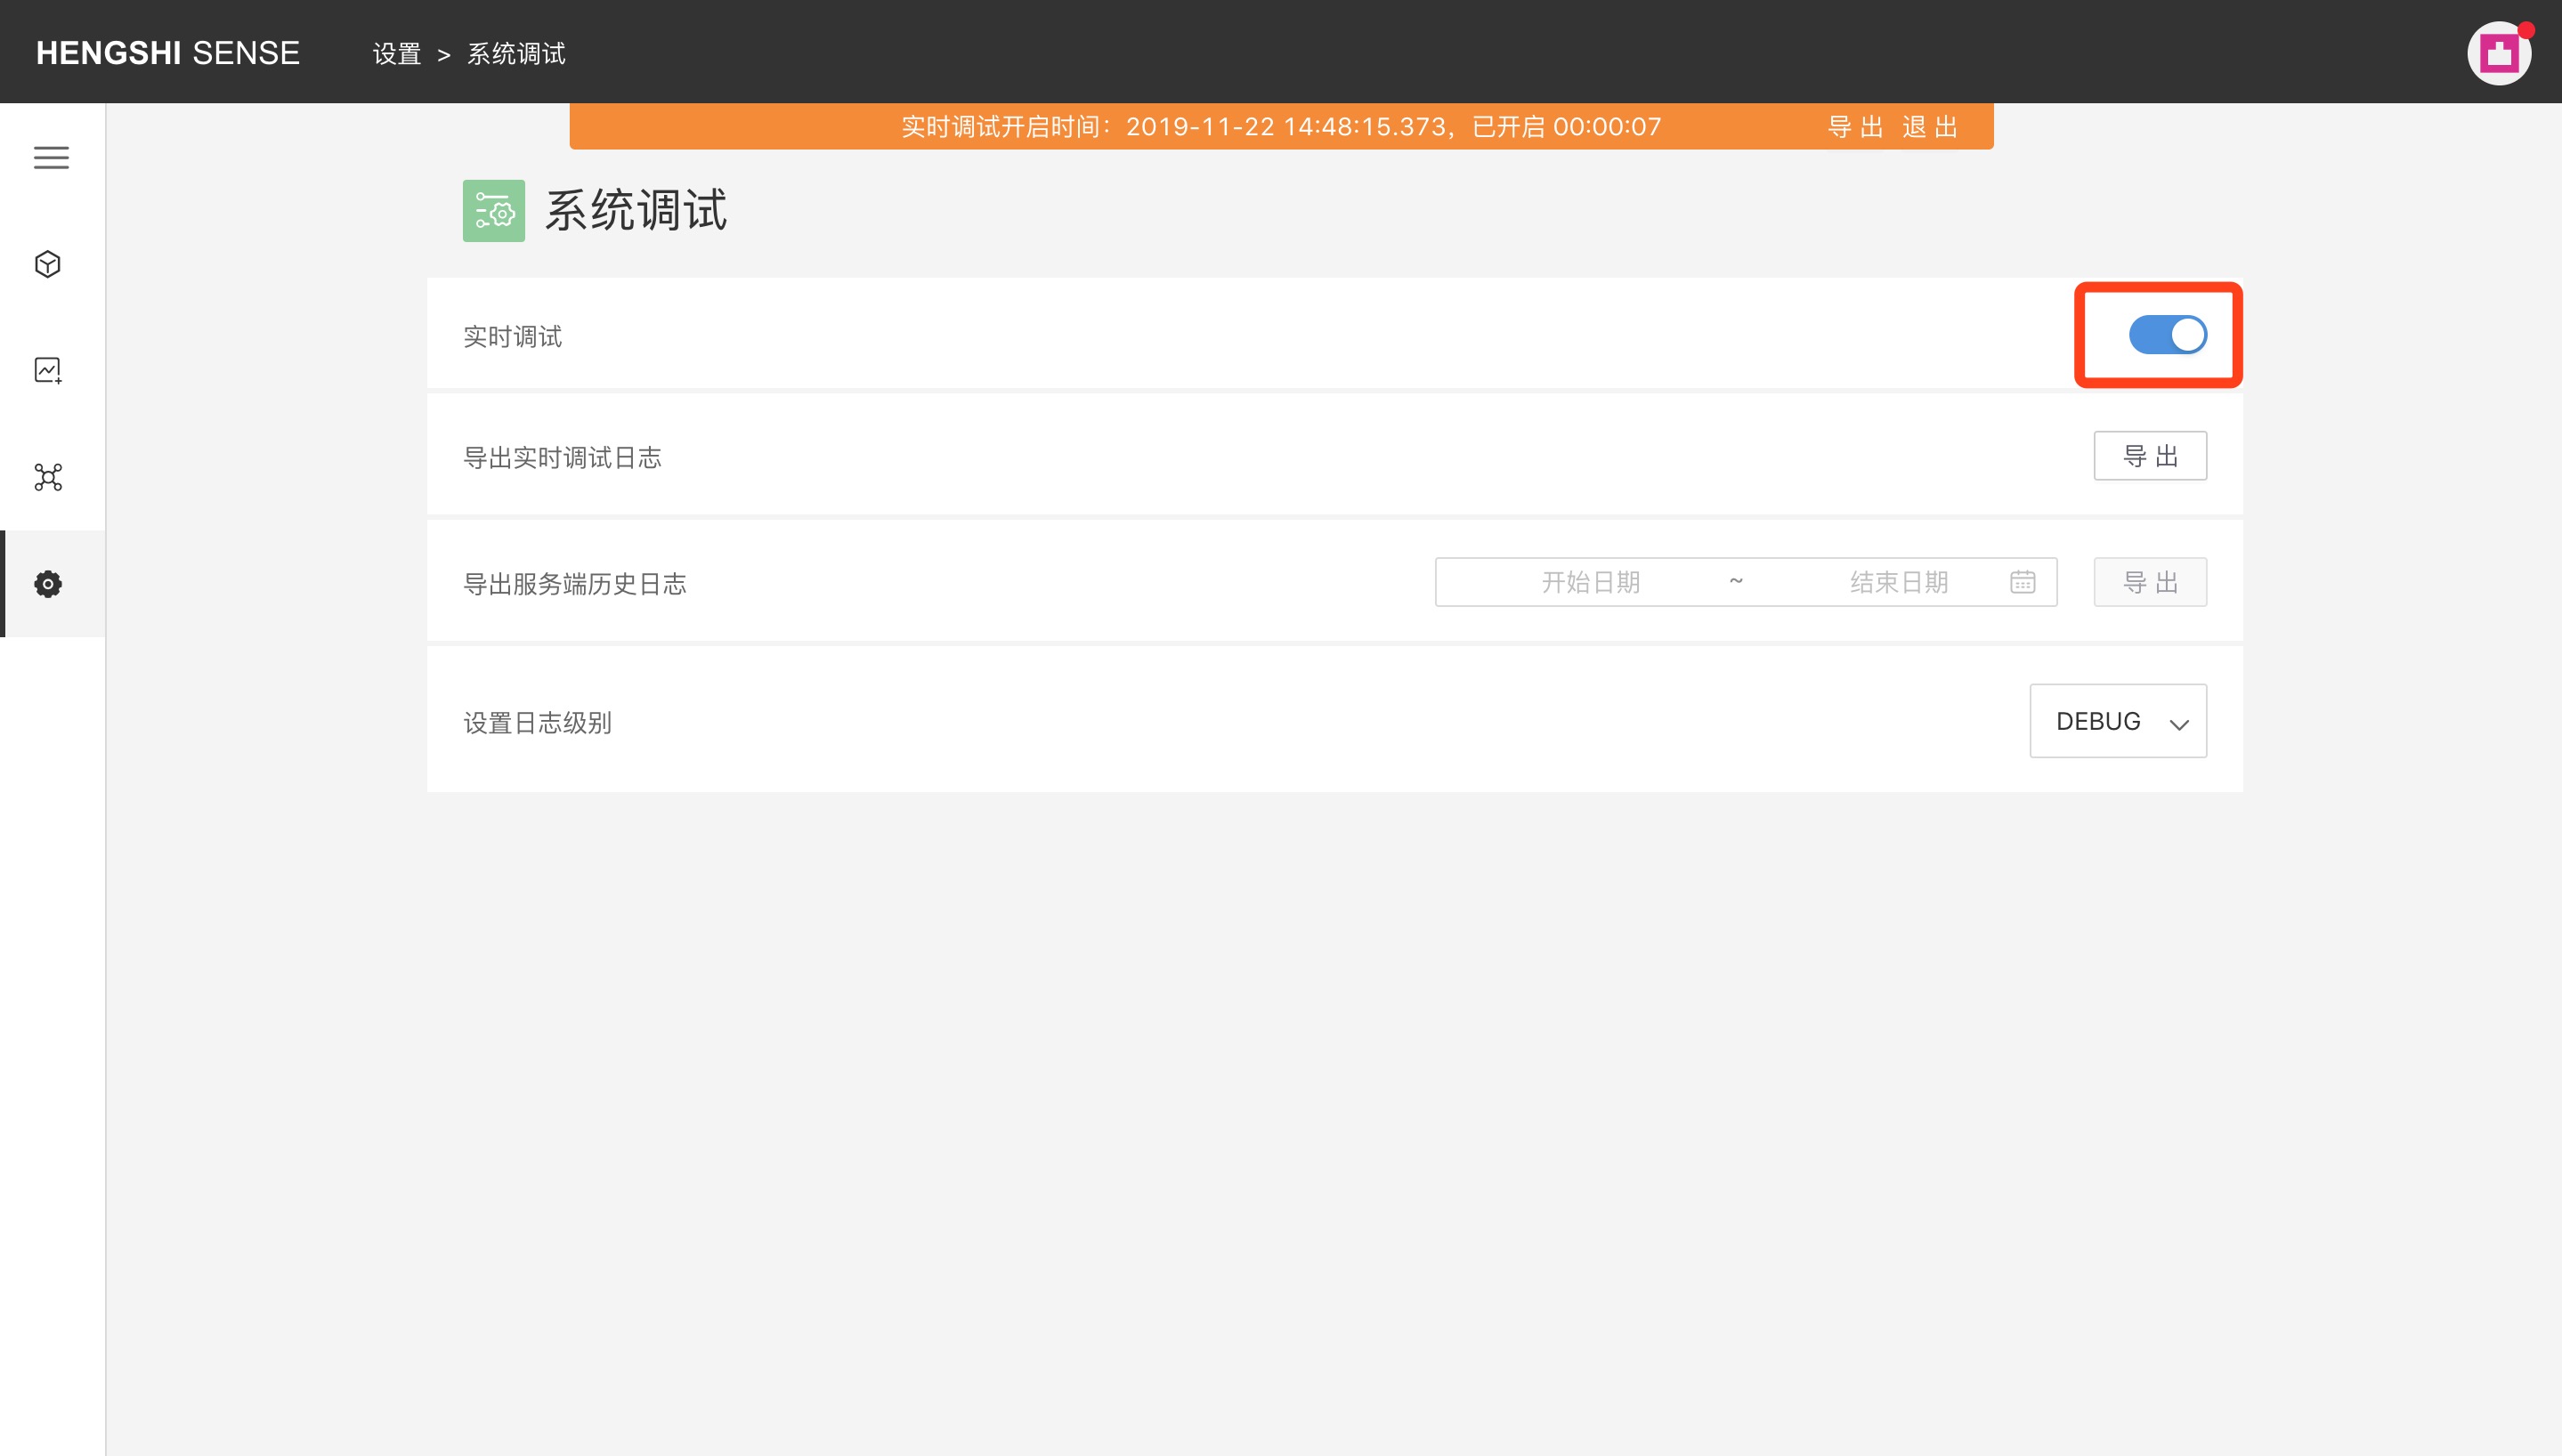Open the calendar icon in date range

click(x=2022, y=582)
